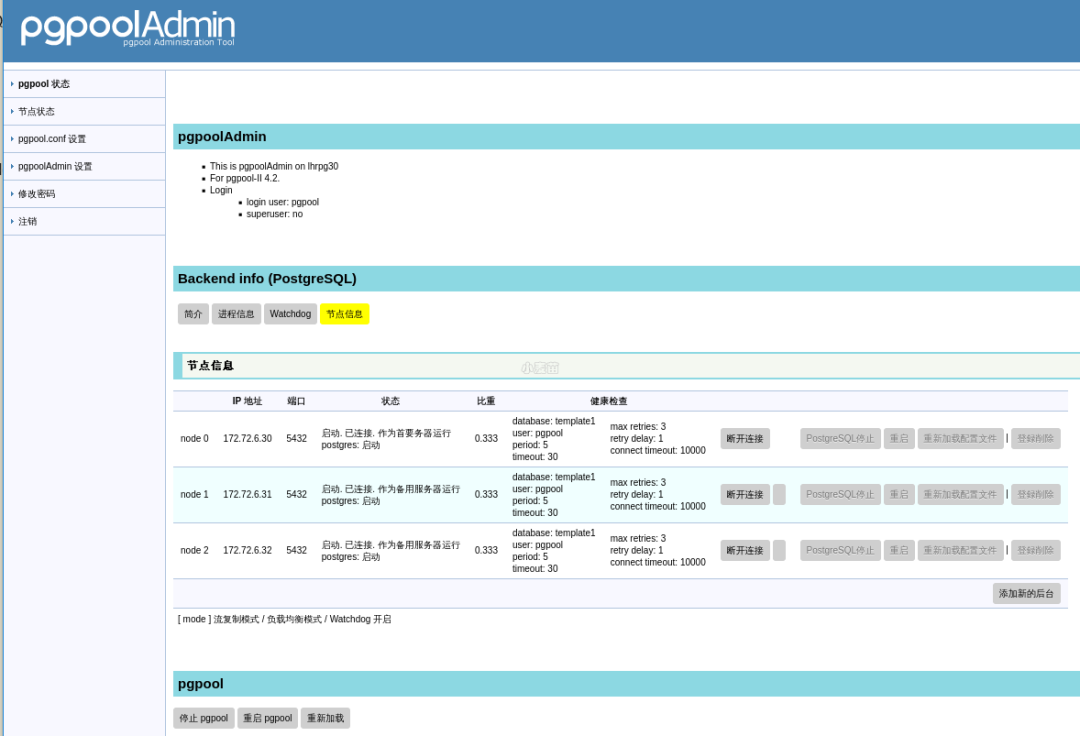Viewport: 1080px width, 736px height.
Task: Switch to the Watchdog tab
Action: point(290,314)
